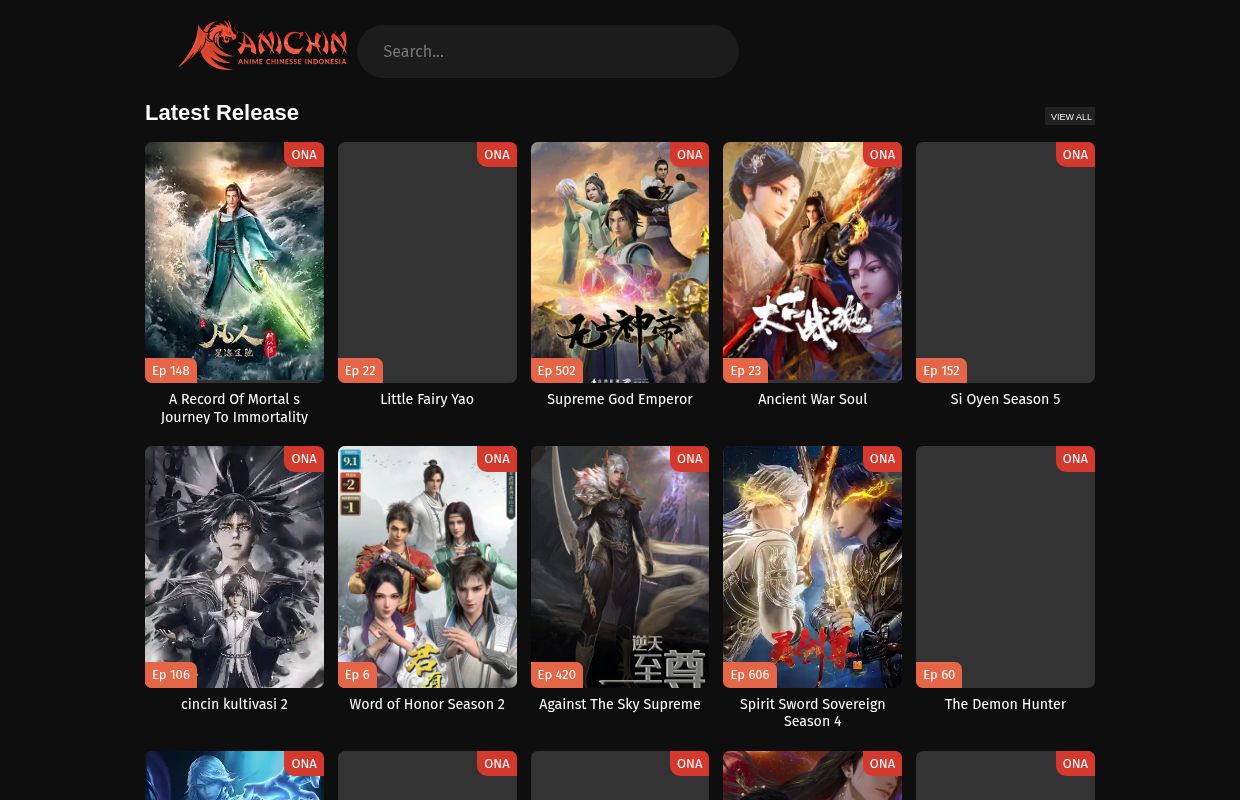This screenshot has width=1240, height=800.
Task: Click the Ep 106 badge
Action: point(171,675)
